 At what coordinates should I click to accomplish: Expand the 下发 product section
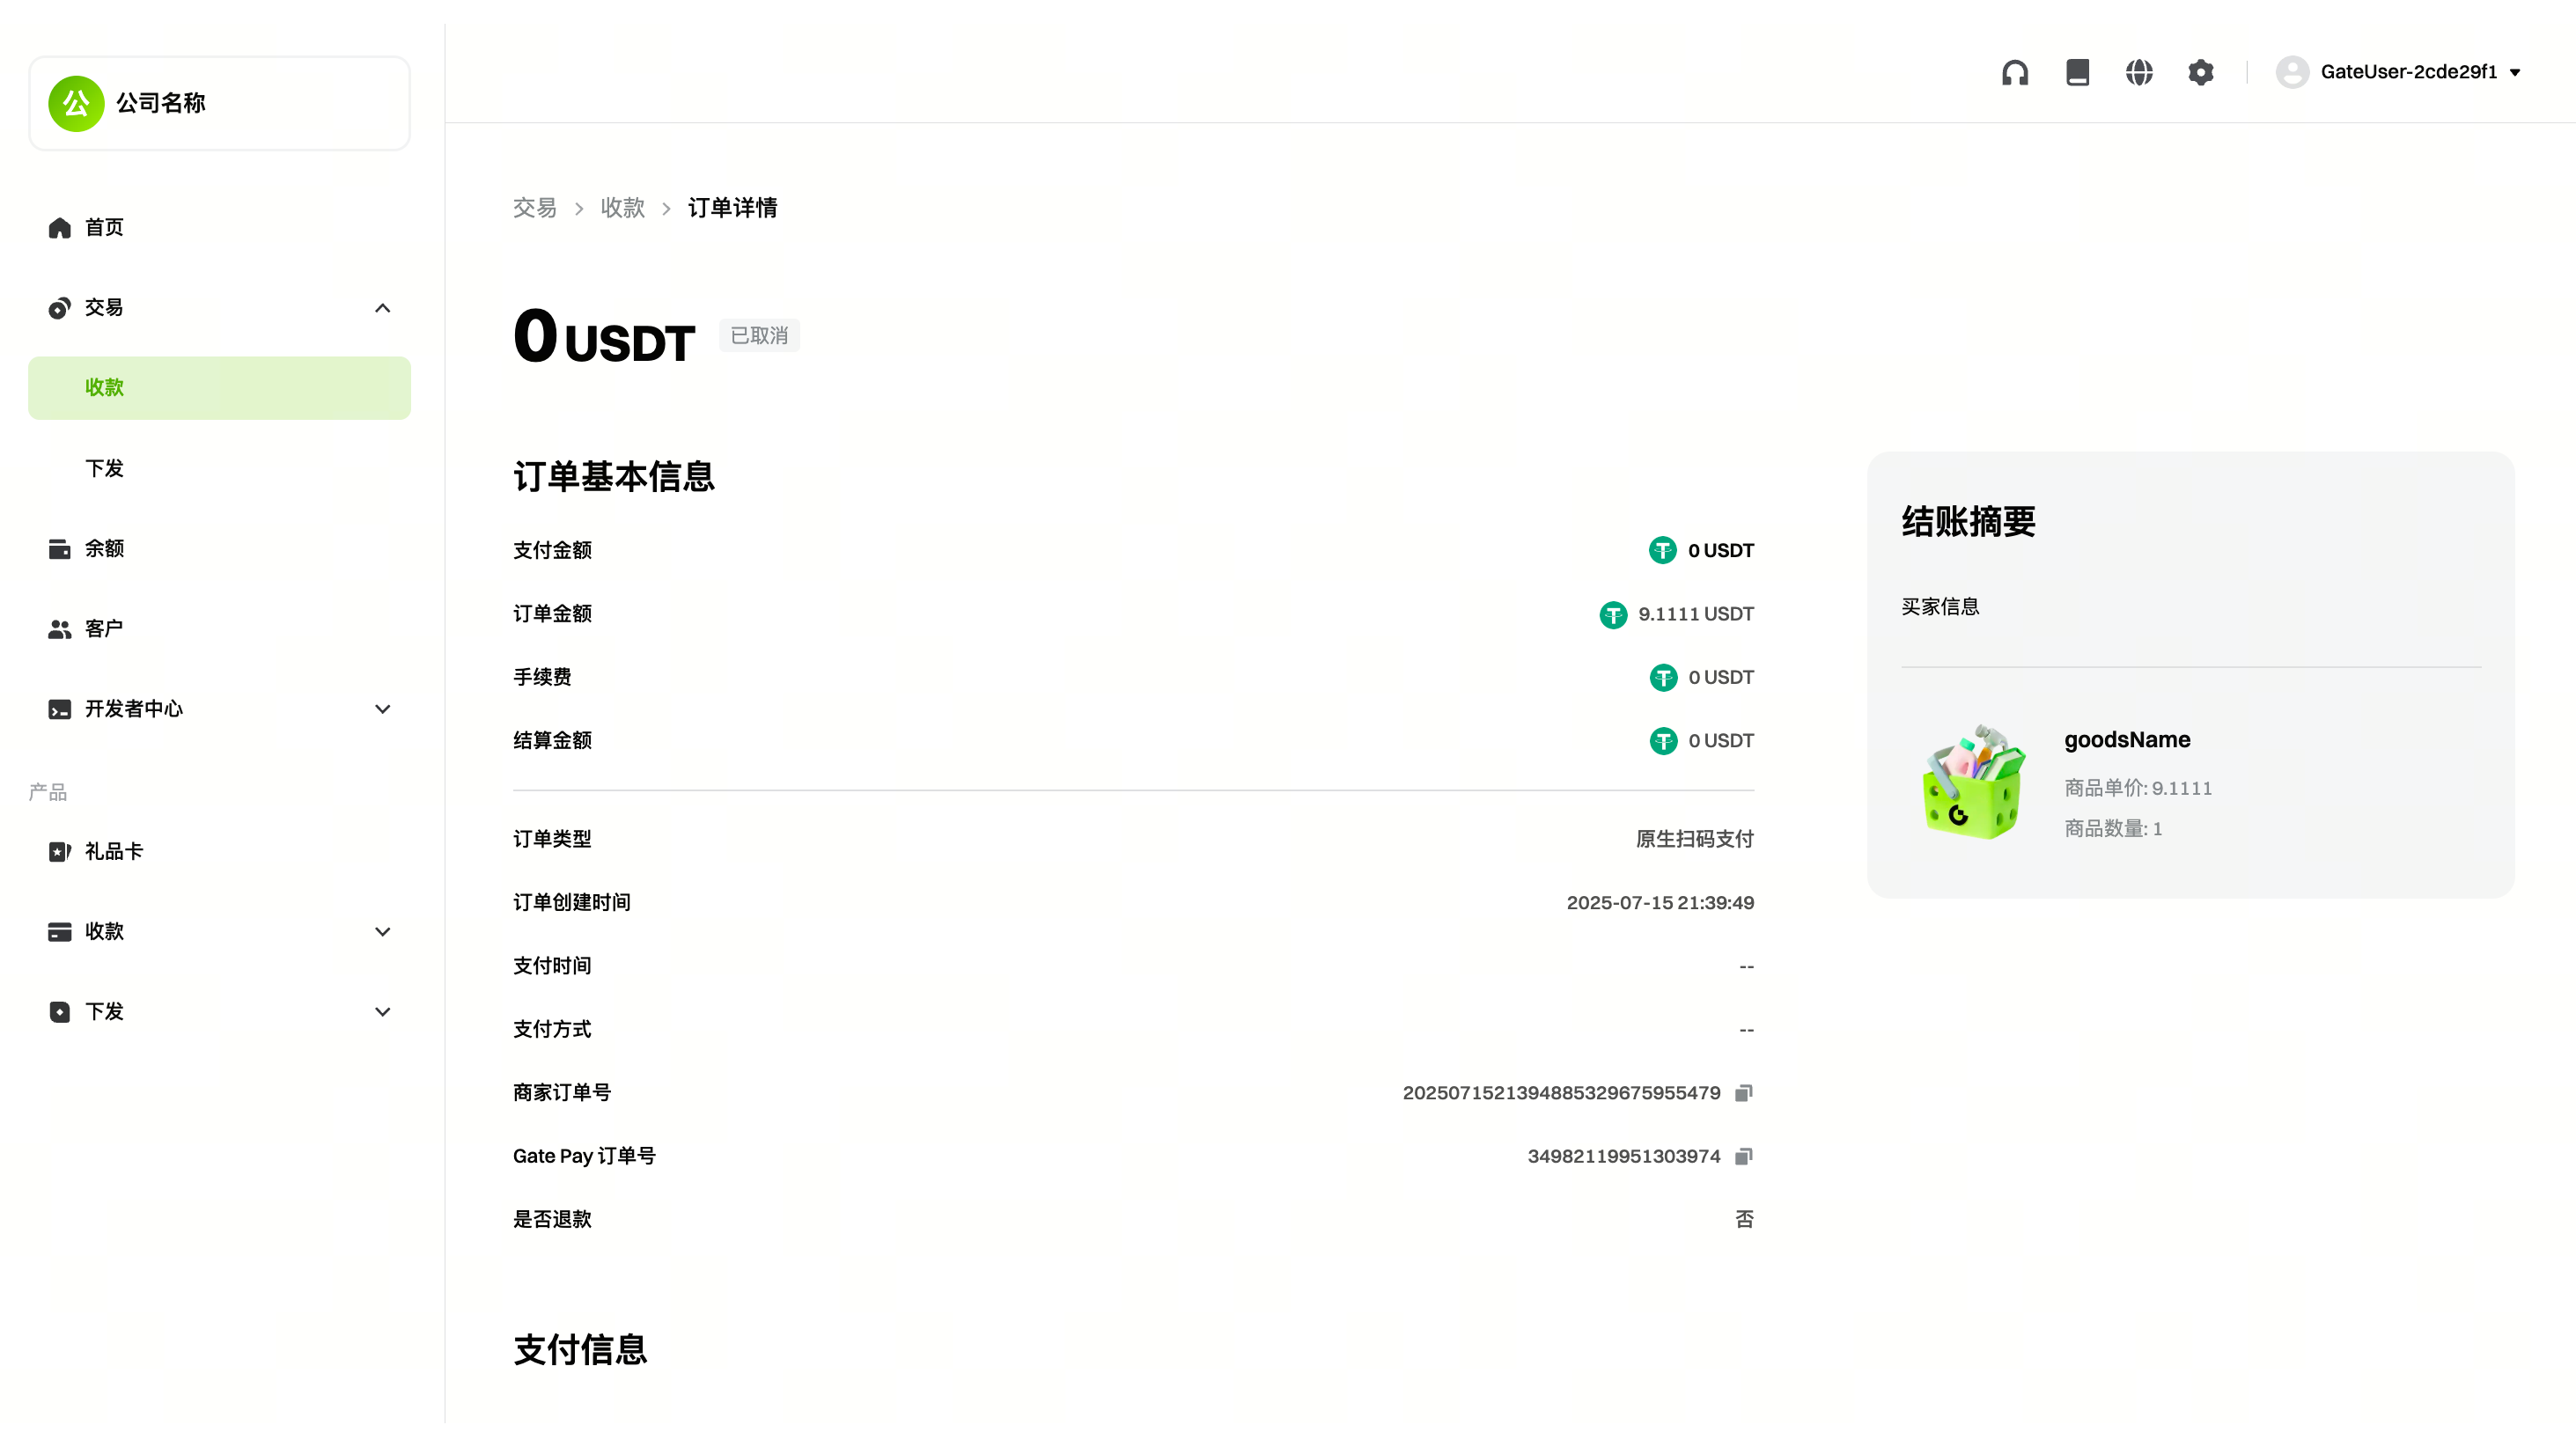click(x=382, y=1012)
